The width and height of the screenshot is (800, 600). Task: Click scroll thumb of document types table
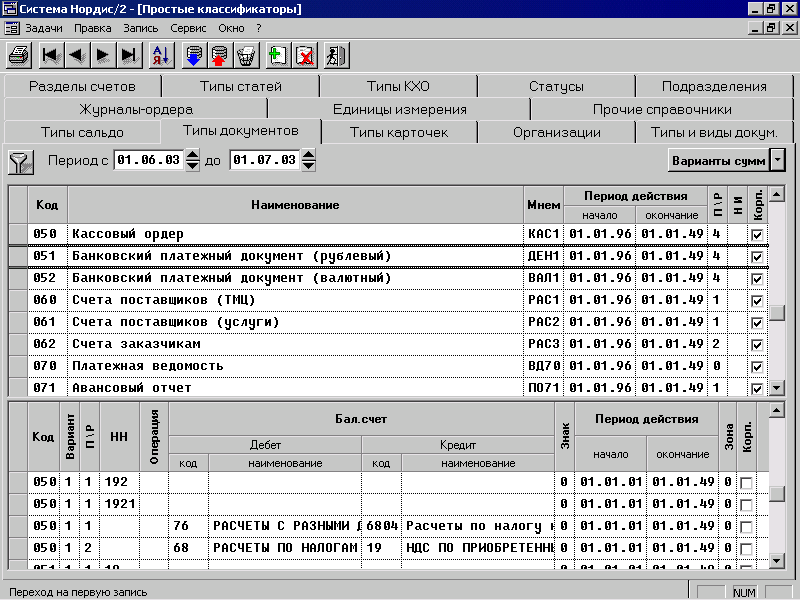click(777, 312)
